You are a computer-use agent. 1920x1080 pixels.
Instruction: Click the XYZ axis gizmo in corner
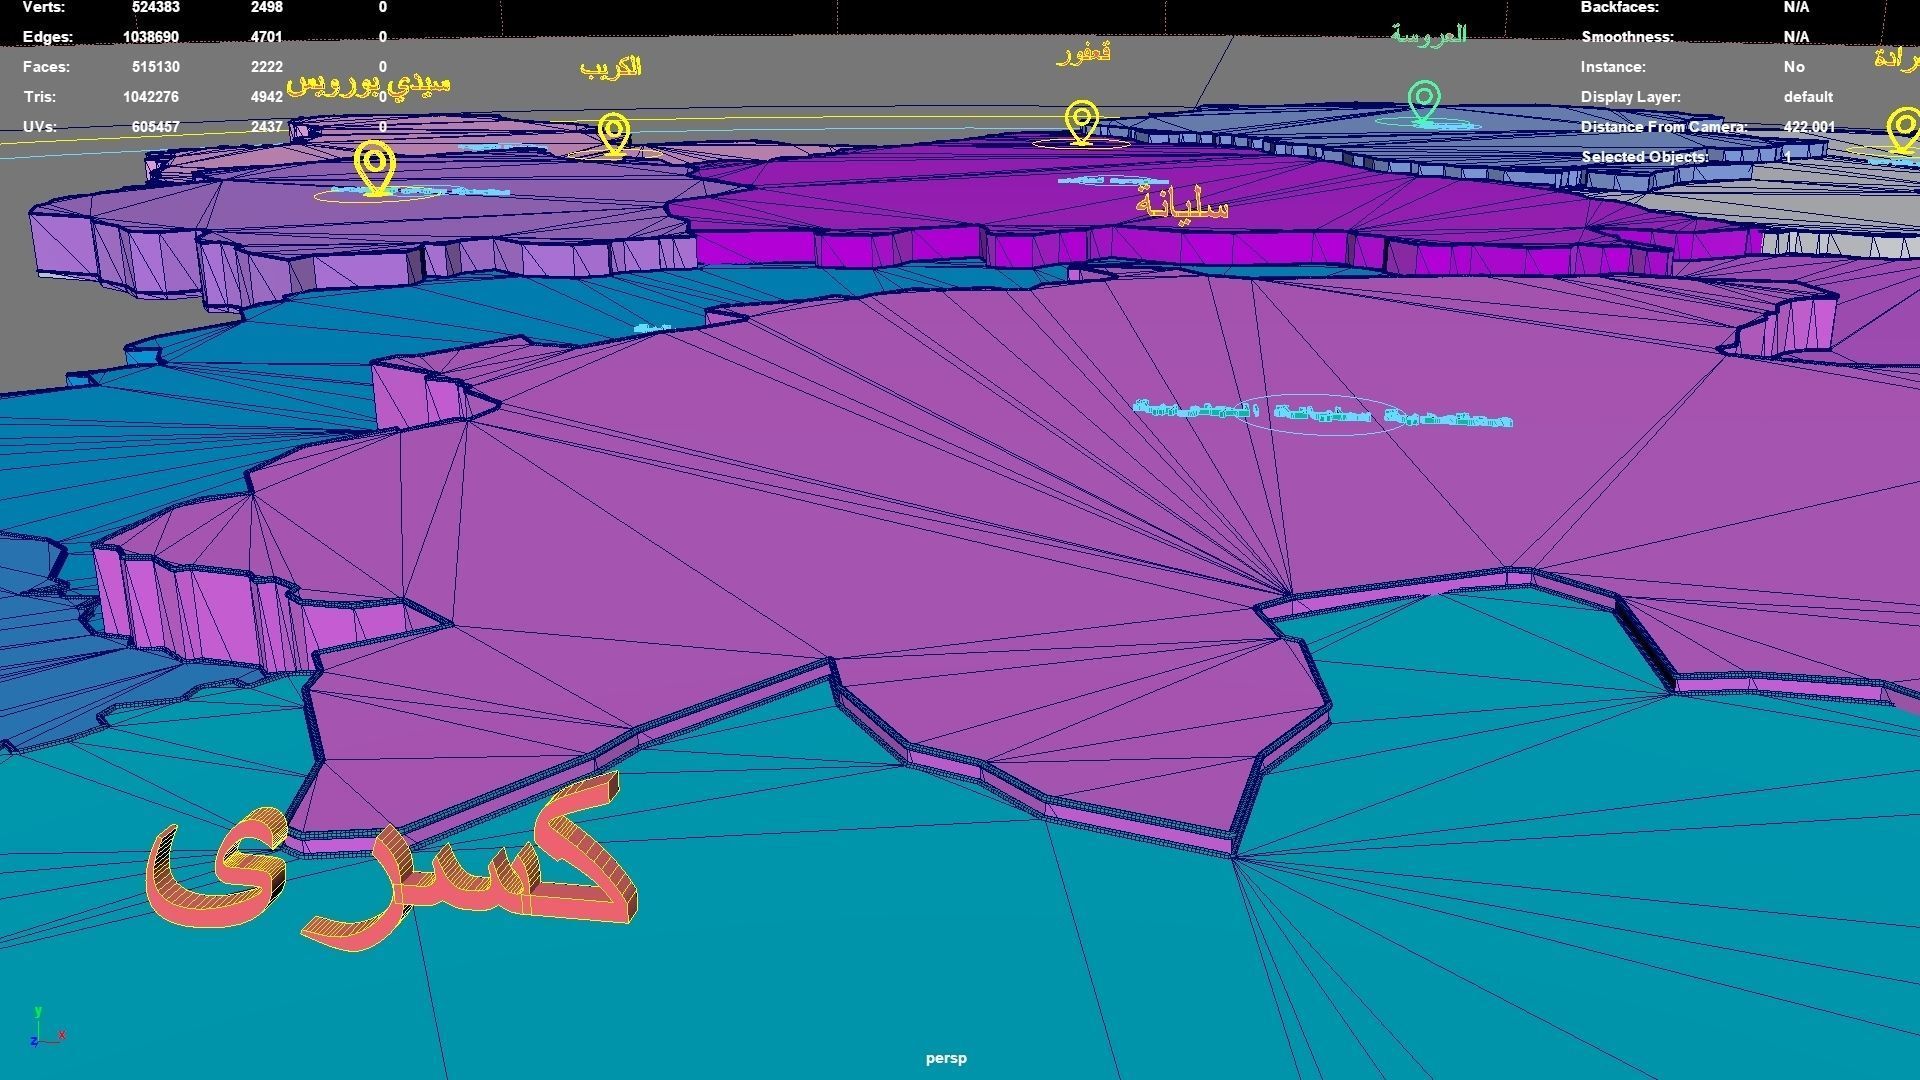click(x=46, y=1030)
